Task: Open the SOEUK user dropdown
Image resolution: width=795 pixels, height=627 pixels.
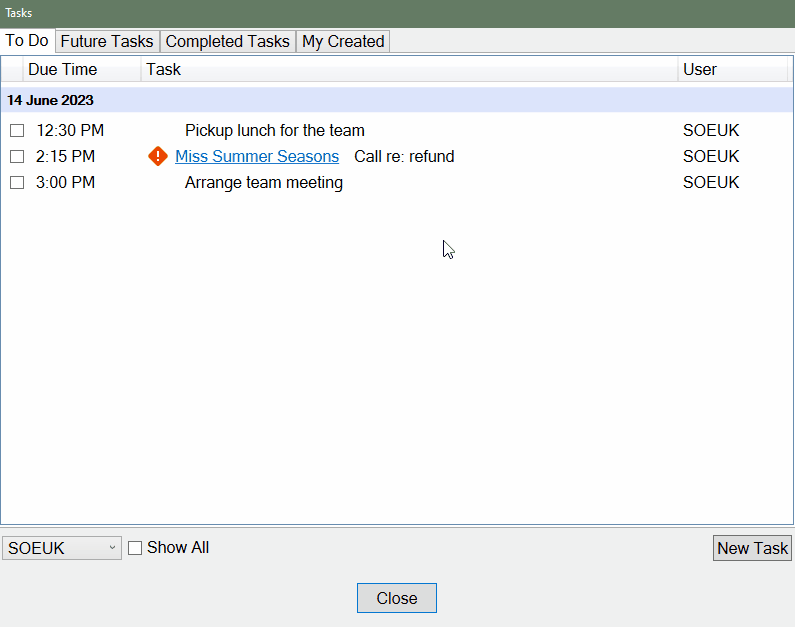Action: [x=62, y=548]
